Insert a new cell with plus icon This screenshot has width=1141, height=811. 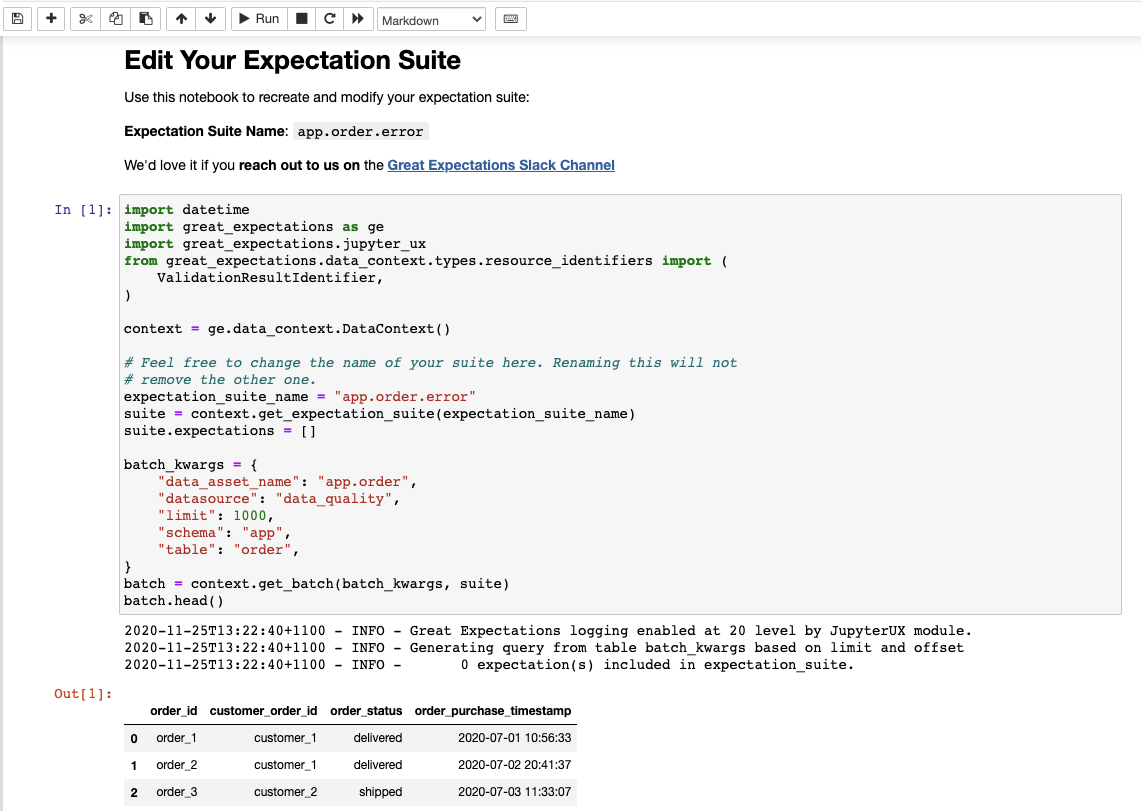(51, 19)
